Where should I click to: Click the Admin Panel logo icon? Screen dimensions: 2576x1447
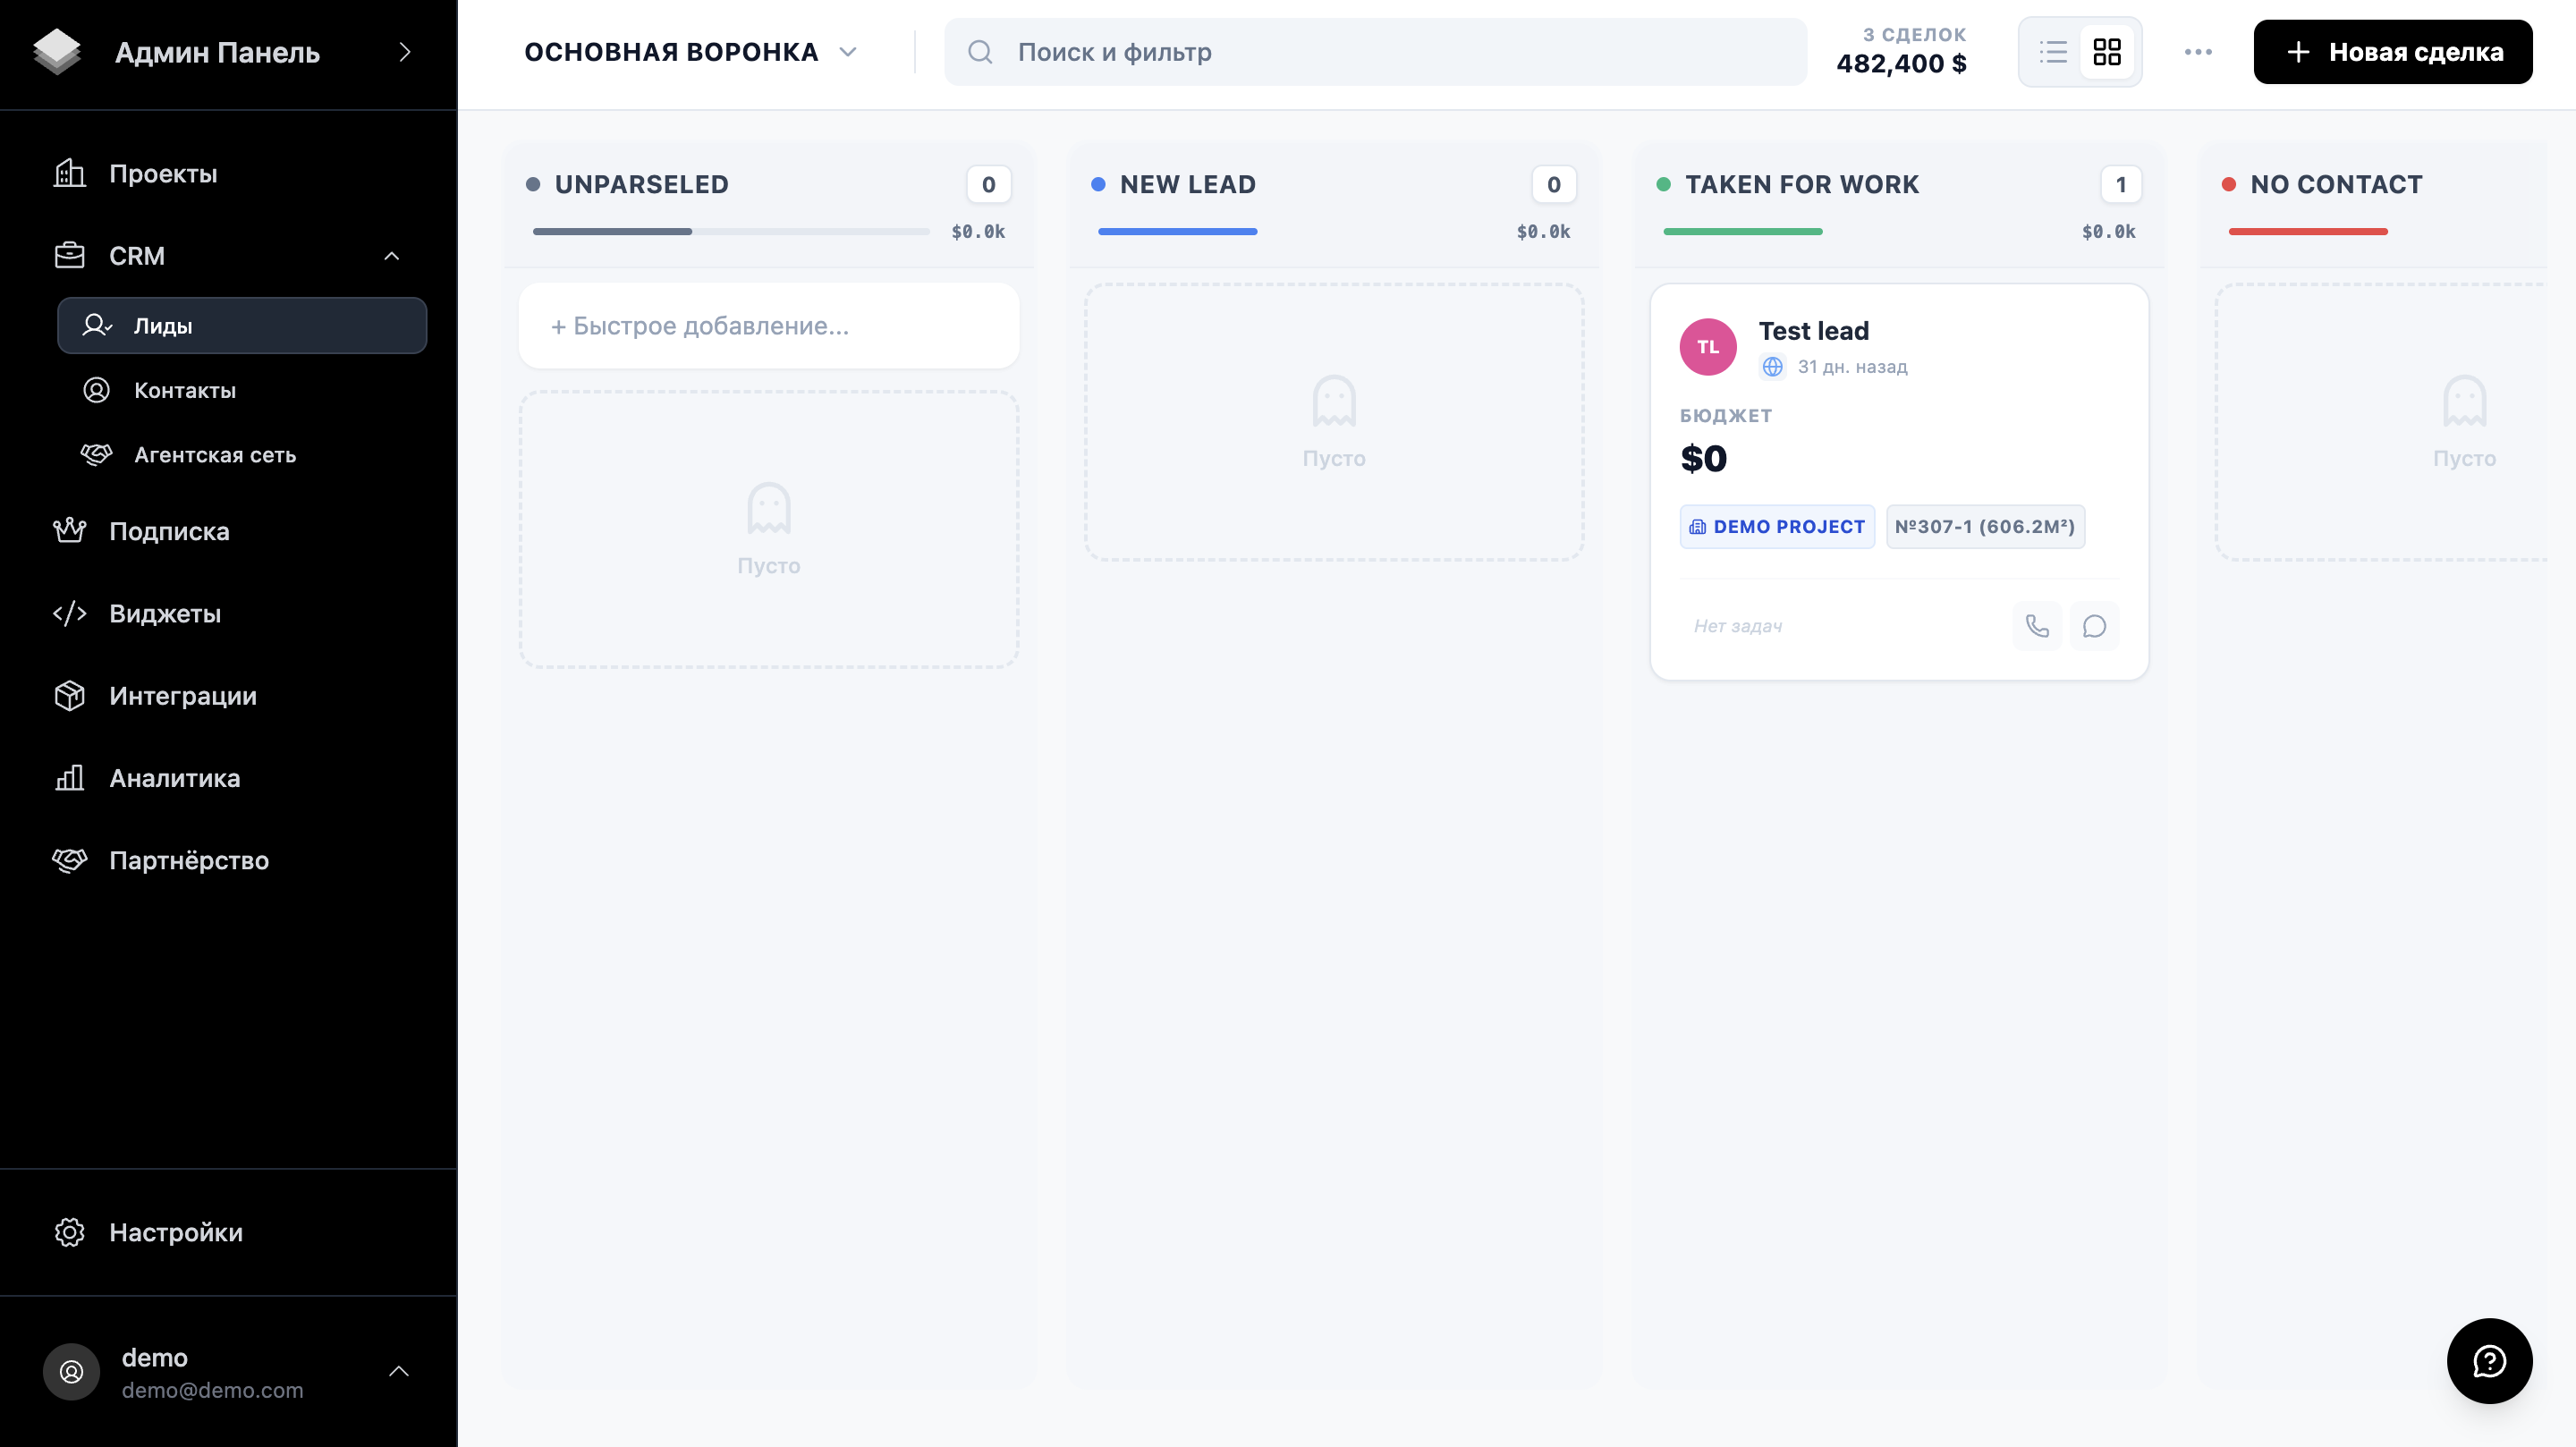point(57,52)
